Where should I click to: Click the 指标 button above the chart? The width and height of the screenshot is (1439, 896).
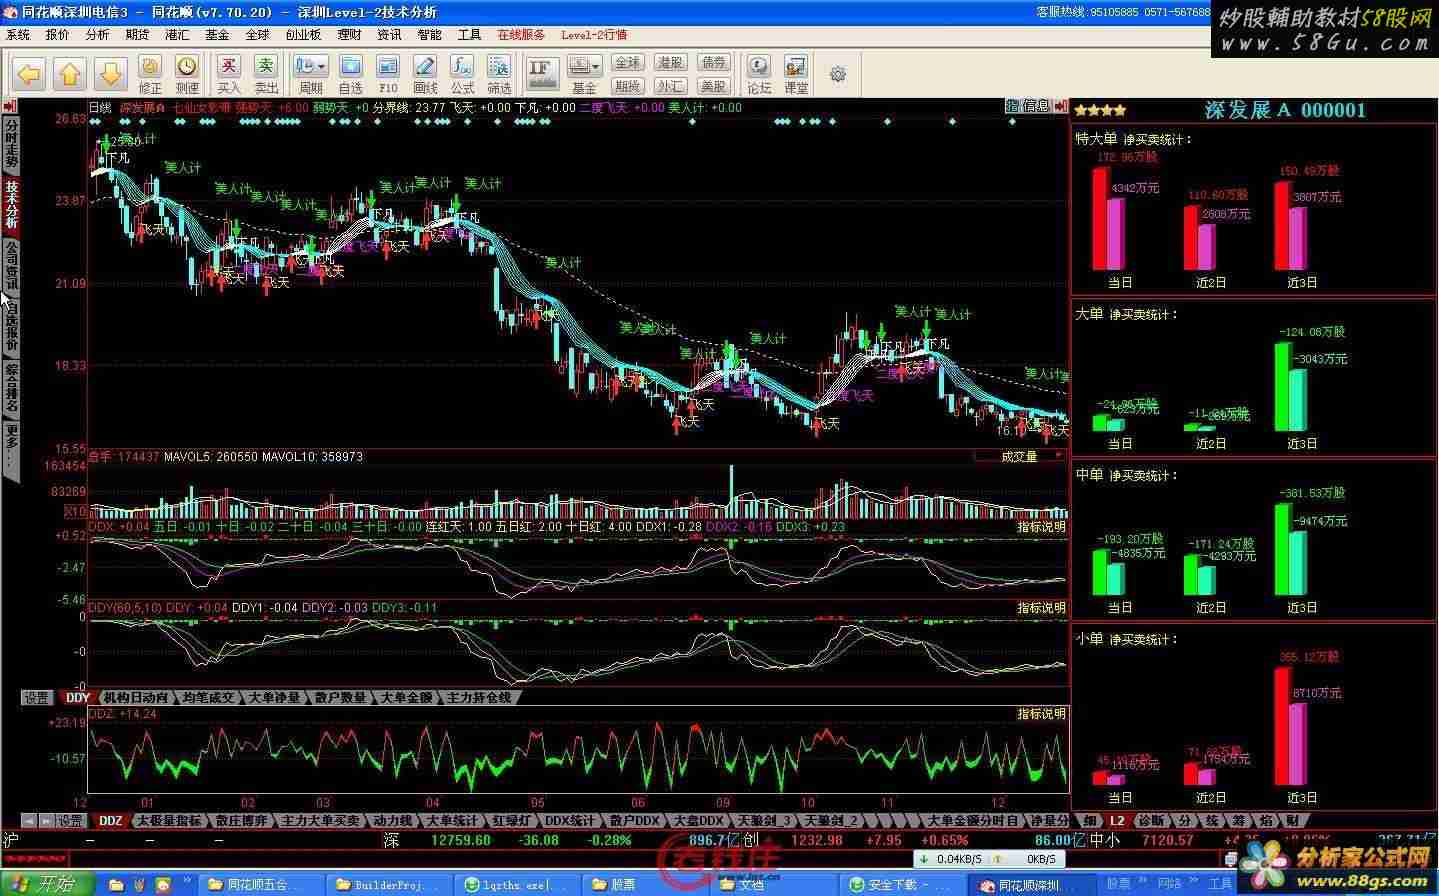tap(1014, 106)
